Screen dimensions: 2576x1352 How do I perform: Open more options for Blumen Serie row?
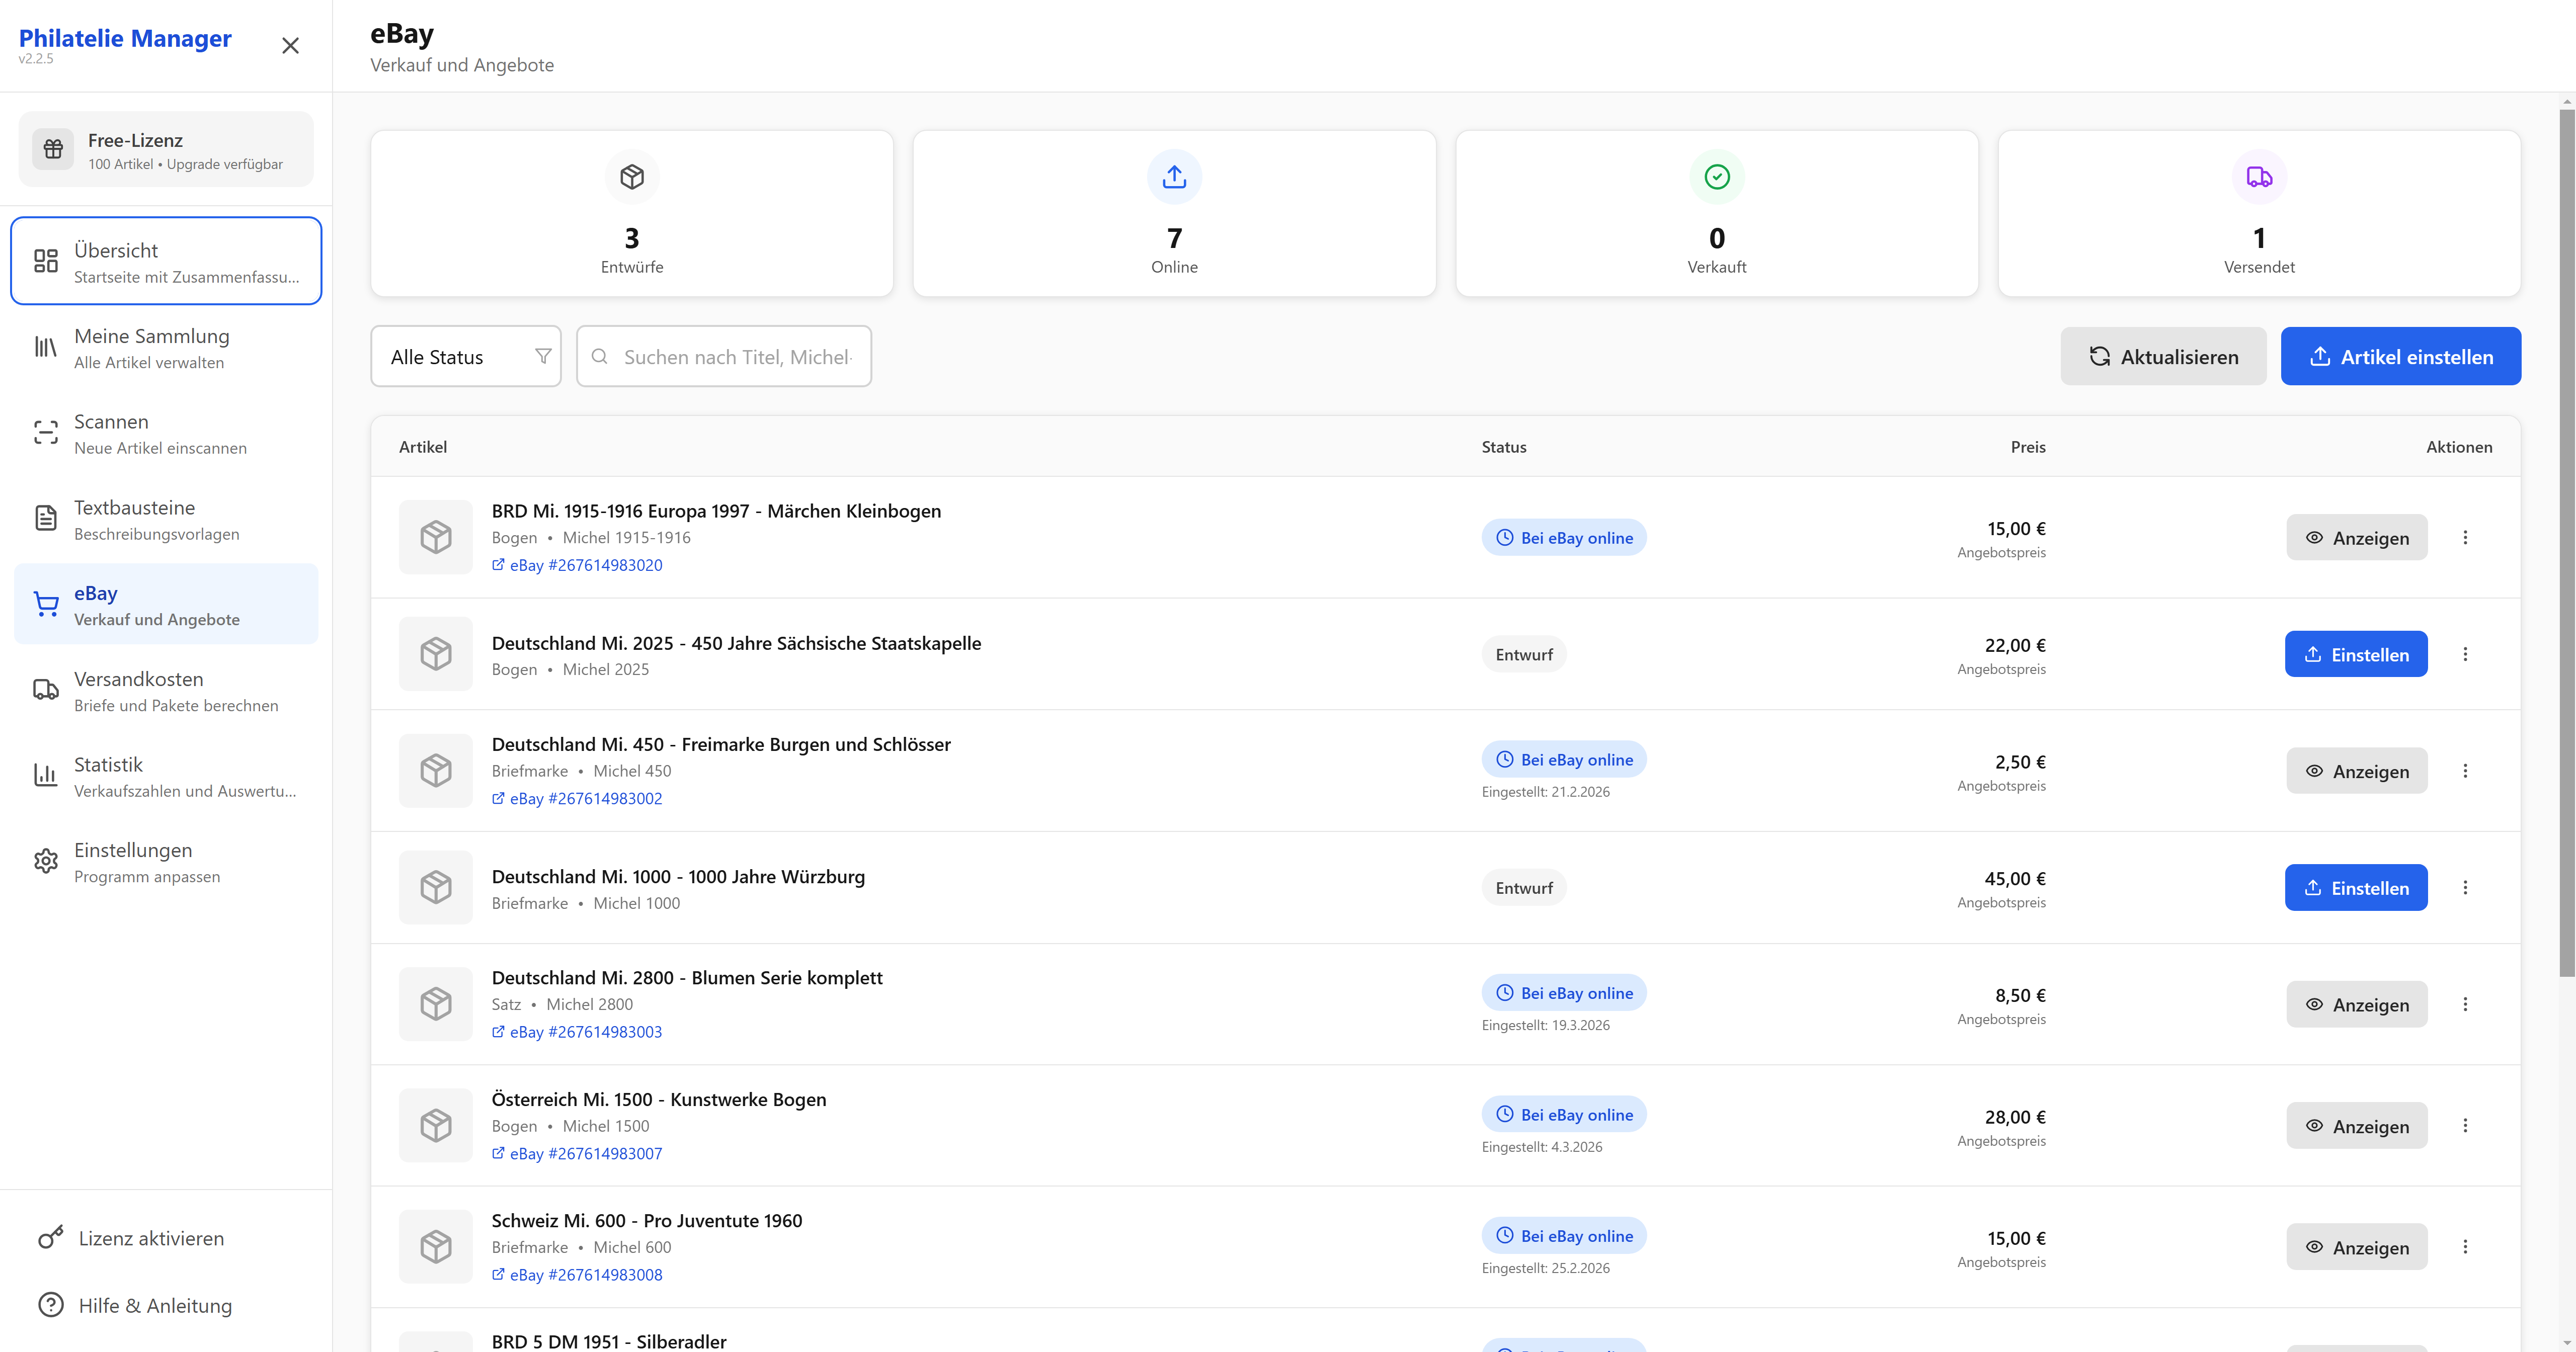coord(2465,1004)
